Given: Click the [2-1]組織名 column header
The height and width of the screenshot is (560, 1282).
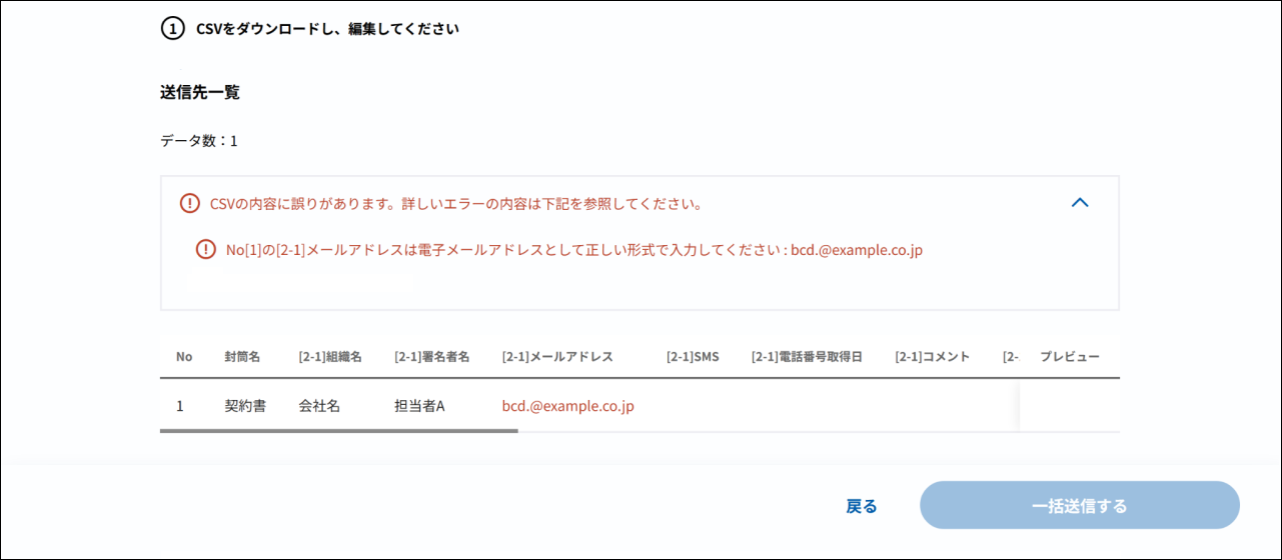Looking at the screenshot, I should [x=330, y=357].
